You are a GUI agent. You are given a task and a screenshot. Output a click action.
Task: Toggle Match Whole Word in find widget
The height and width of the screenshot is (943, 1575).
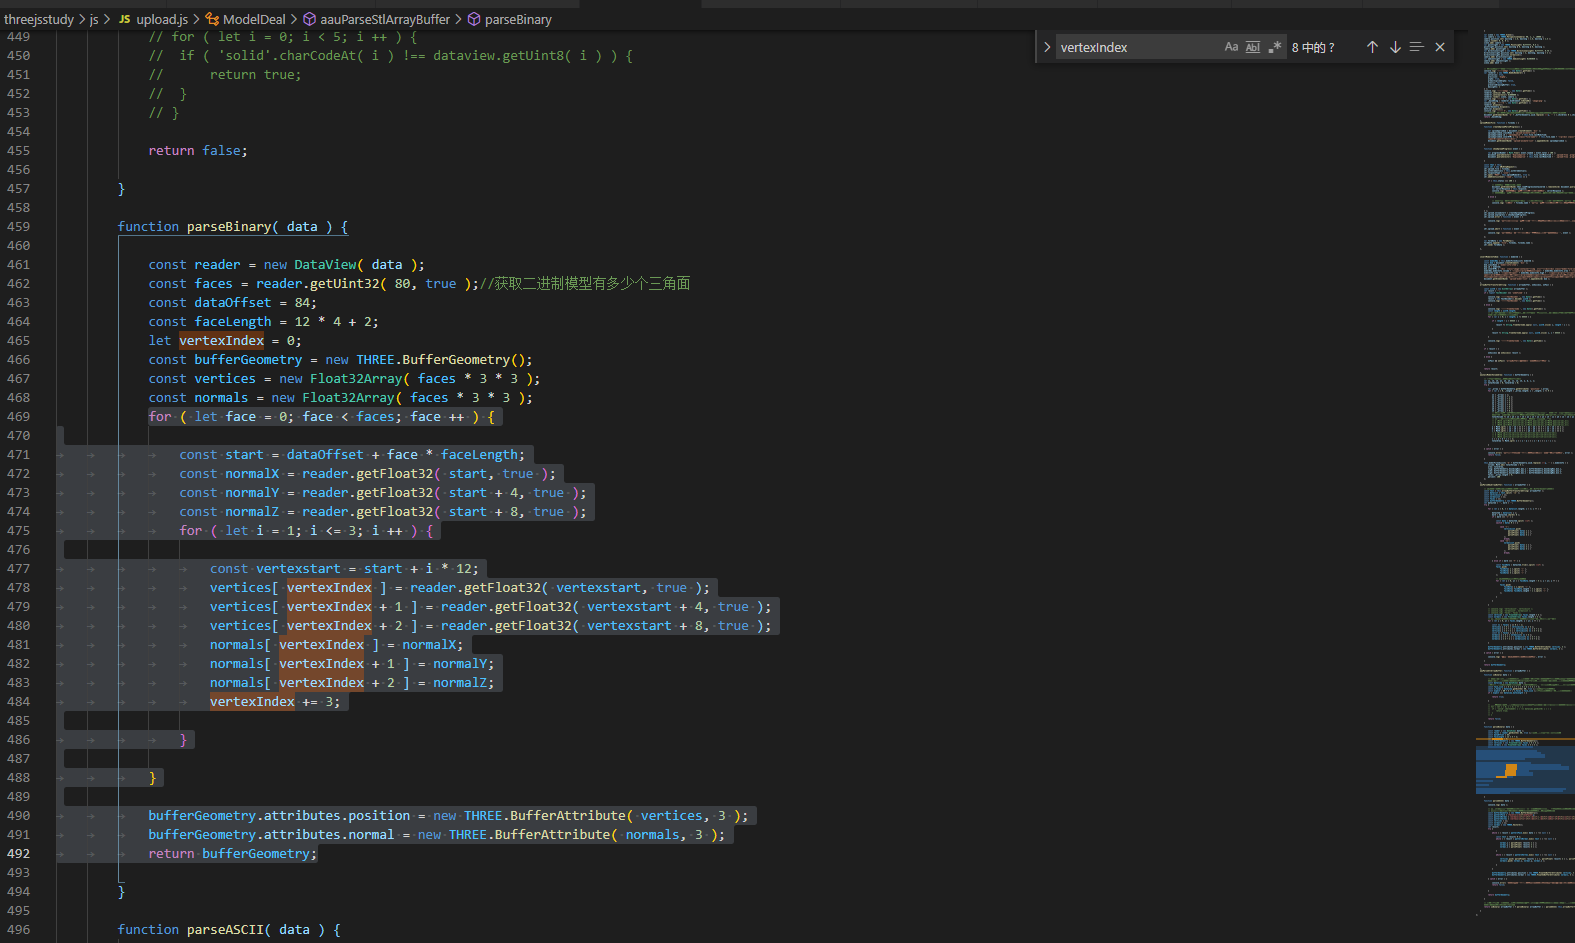pos(1253,47)
